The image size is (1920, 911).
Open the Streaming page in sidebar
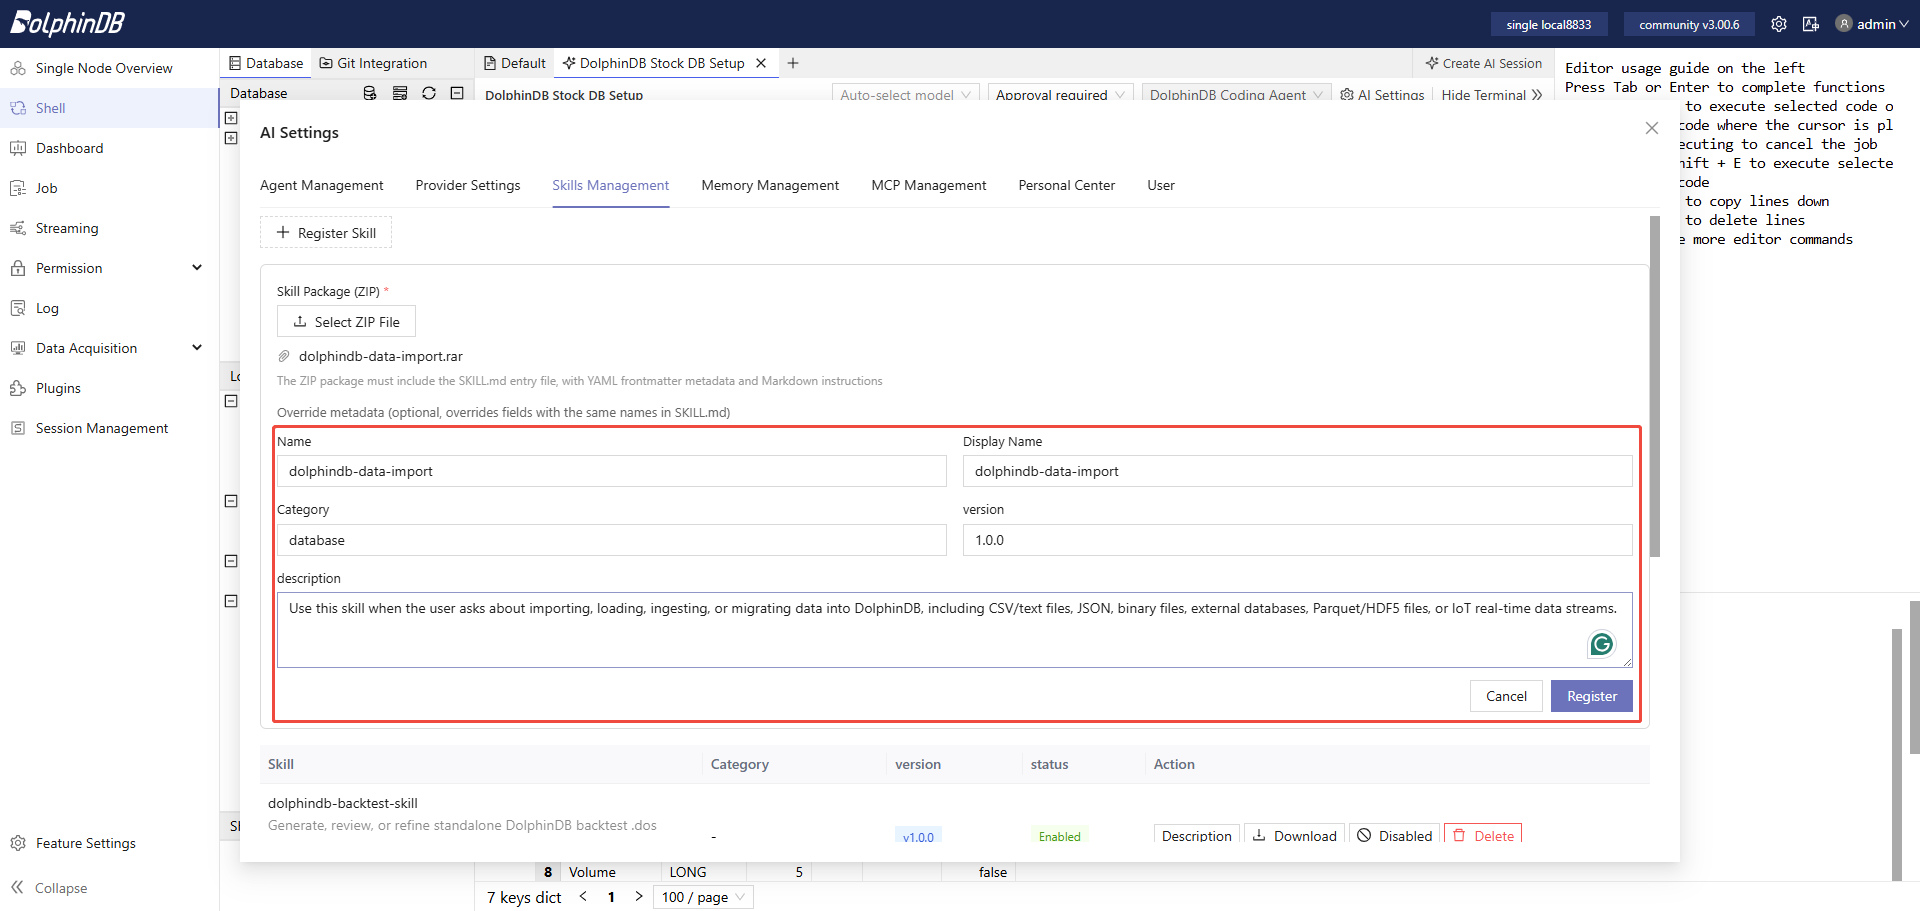[110, 228]
